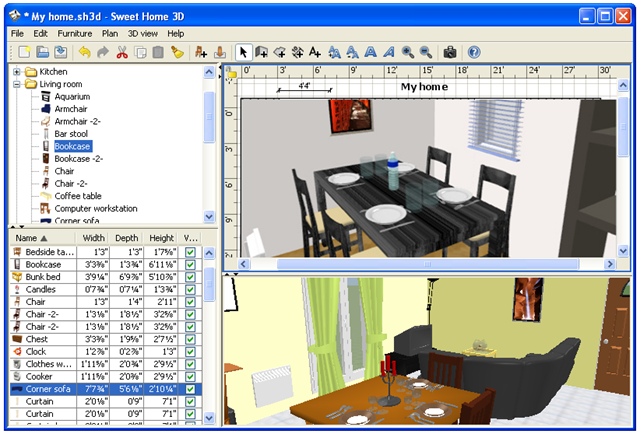Disable visibility of Bunk bed
640x434 pixels.
[190, 277]
